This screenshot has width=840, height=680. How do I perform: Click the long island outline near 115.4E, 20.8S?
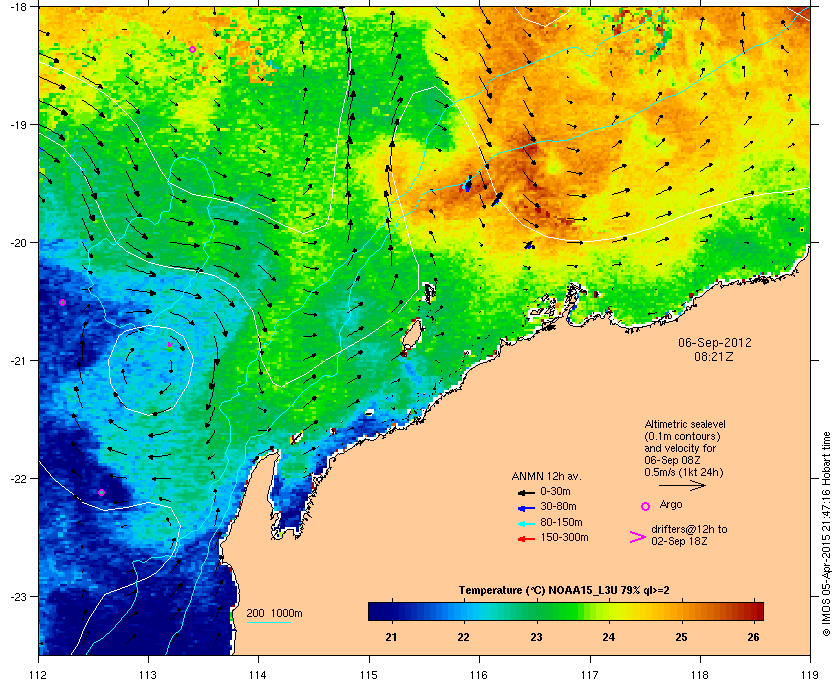412,337
